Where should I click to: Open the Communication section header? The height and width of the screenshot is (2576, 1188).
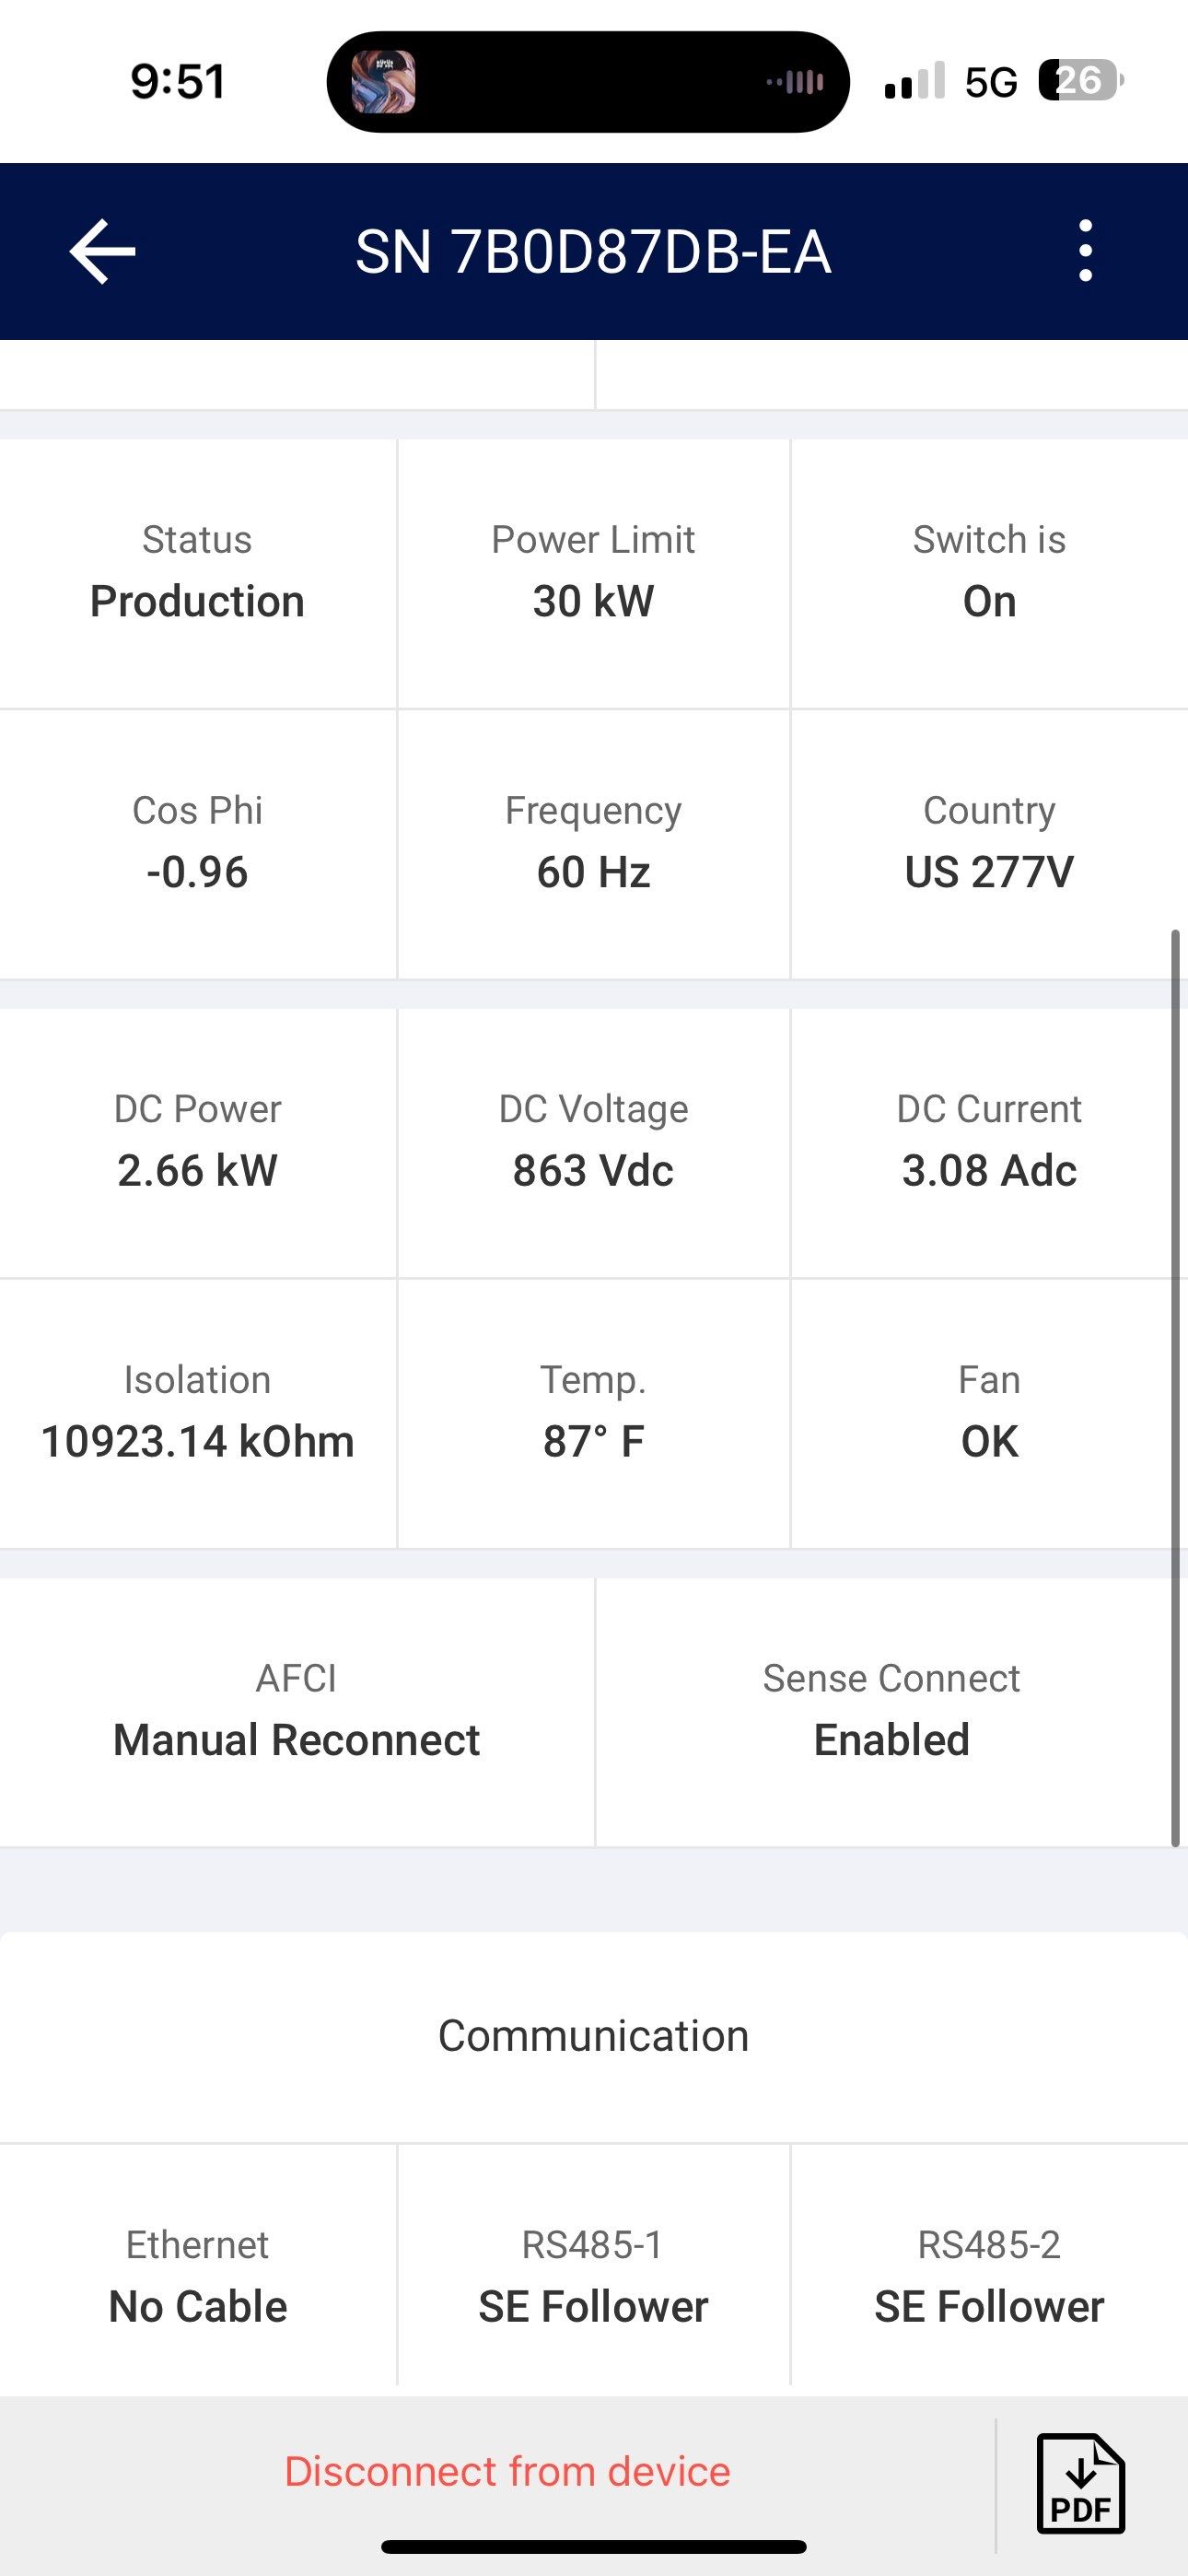[593, 2036]
